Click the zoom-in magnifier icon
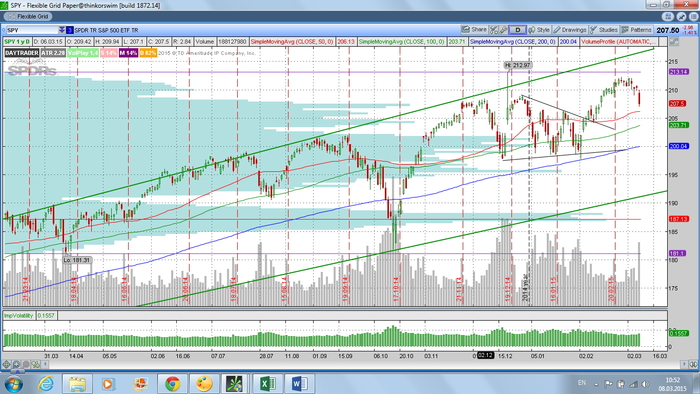The width and height of the screenshot is (700, 394). tap(16, 365)
